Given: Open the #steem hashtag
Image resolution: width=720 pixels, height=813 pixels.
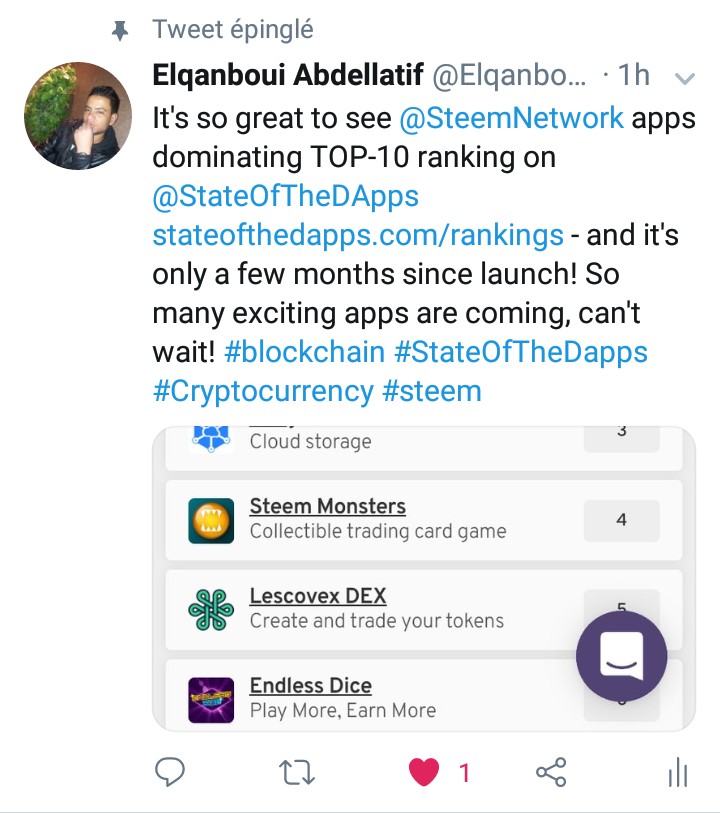Looking at the screenshot, I should (x=432, y=391).
